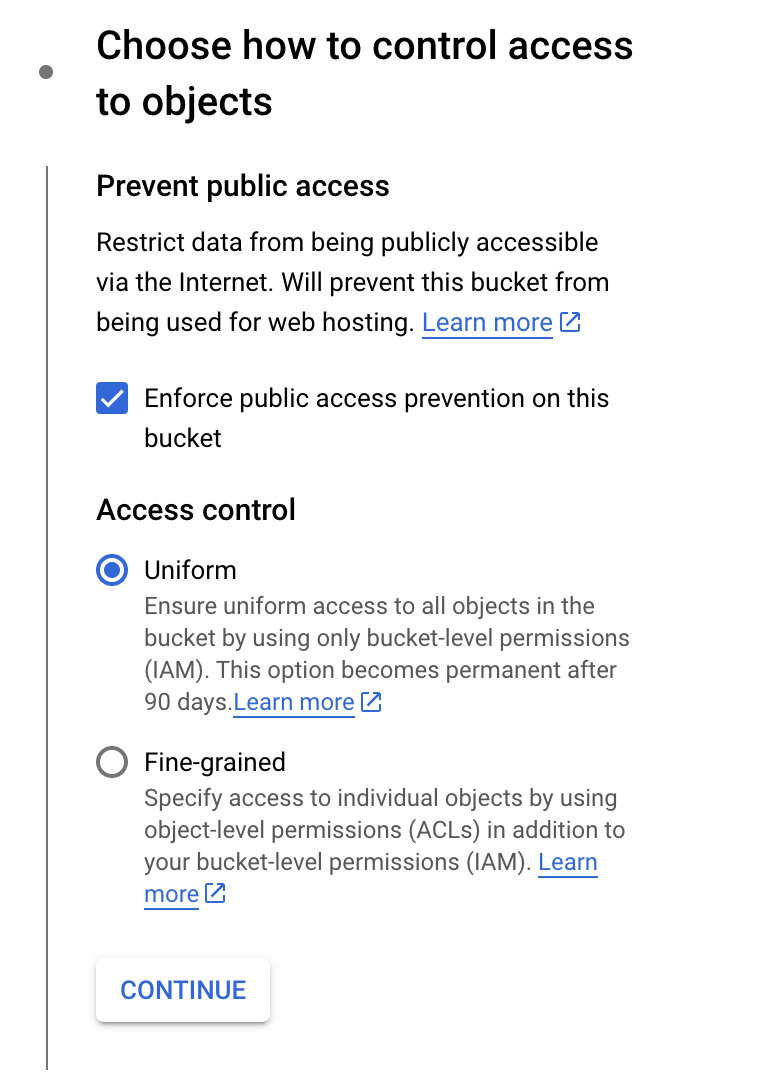Choose the Fine-grained radio button
Viewport: 760px width, 1090px height.
tap(112, 763)
